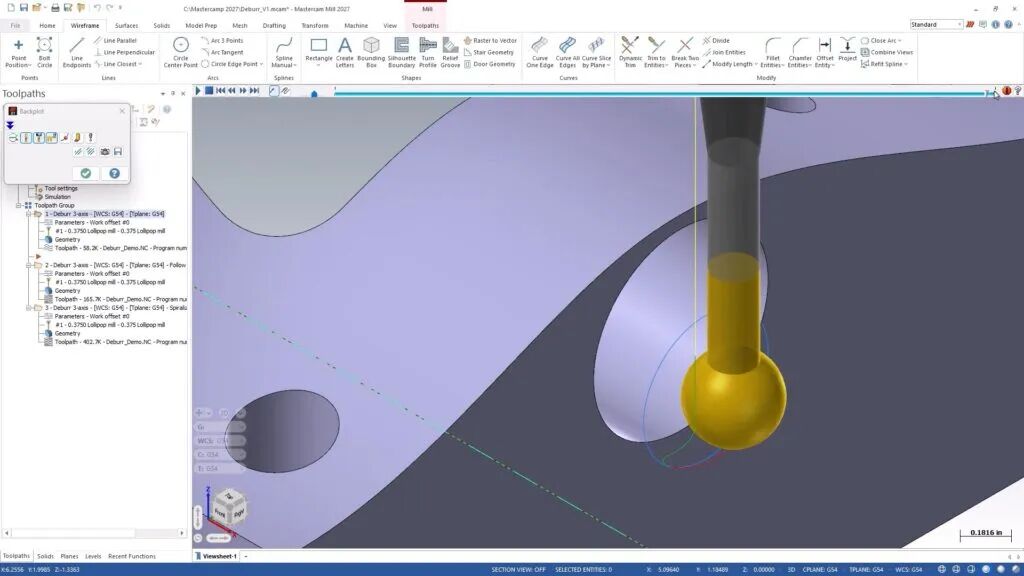Open Backplot help with question mark
Viewport: 1024px width, 576px height.
(114, 173)
